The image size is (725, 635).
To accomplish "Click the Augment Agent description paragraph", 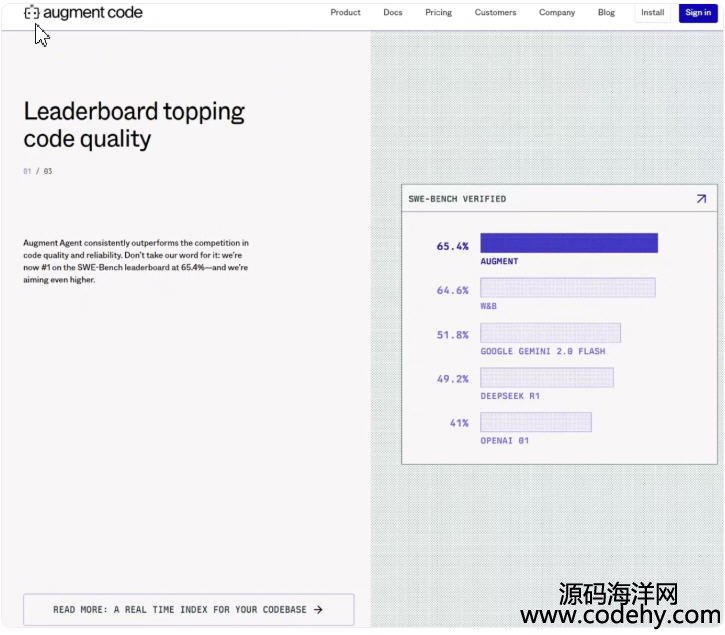I will click(136, 261).
